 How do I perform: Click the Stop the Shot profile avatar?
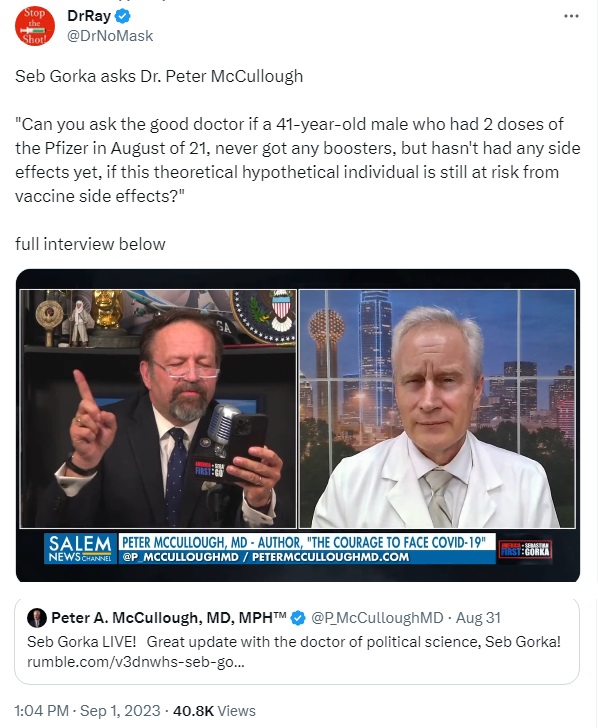pyautogui.click(x=35, y=26)
